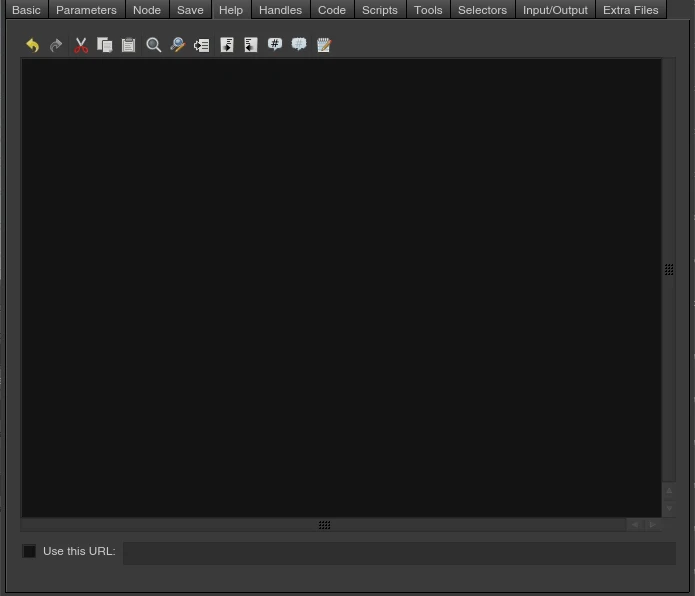This screenshot has height=596, width=695.
Task: Enable the 'Use this URL' checkbox
Action: click(29, 551)
